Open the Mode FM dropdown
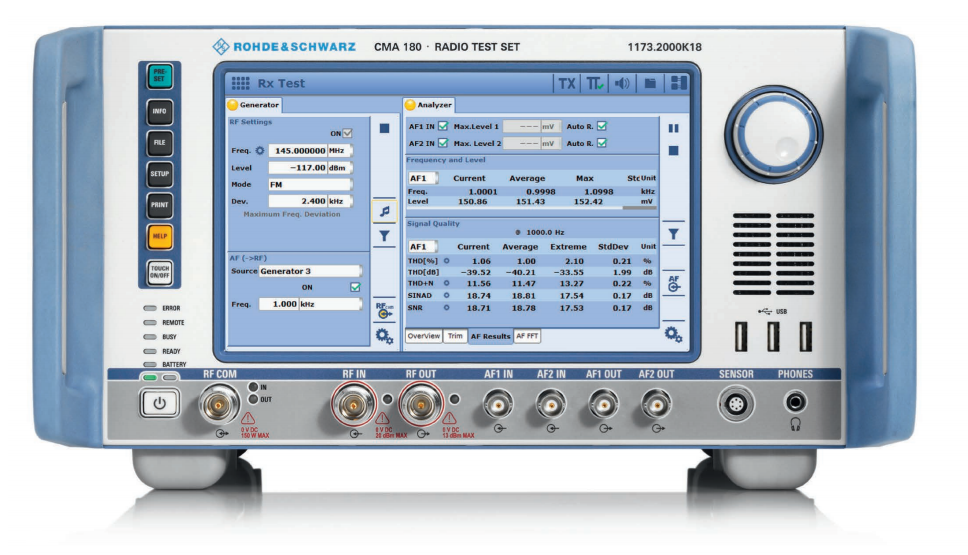The height and width of the screenshot is (555, 968). point(308,185)
